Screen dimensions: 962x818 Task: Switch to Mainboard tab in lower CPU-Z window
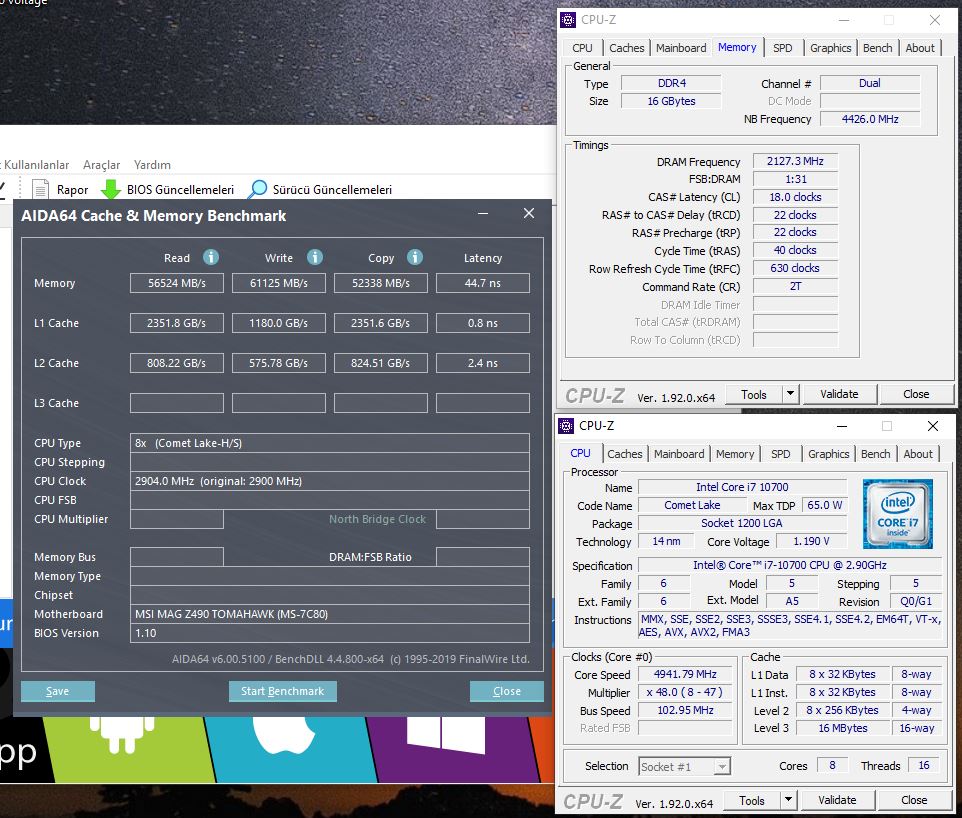679,454
